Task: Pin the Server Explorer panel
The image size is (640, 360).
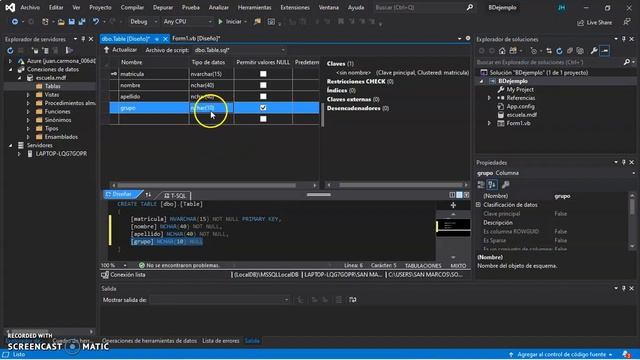Action: (x=83, y=39)
